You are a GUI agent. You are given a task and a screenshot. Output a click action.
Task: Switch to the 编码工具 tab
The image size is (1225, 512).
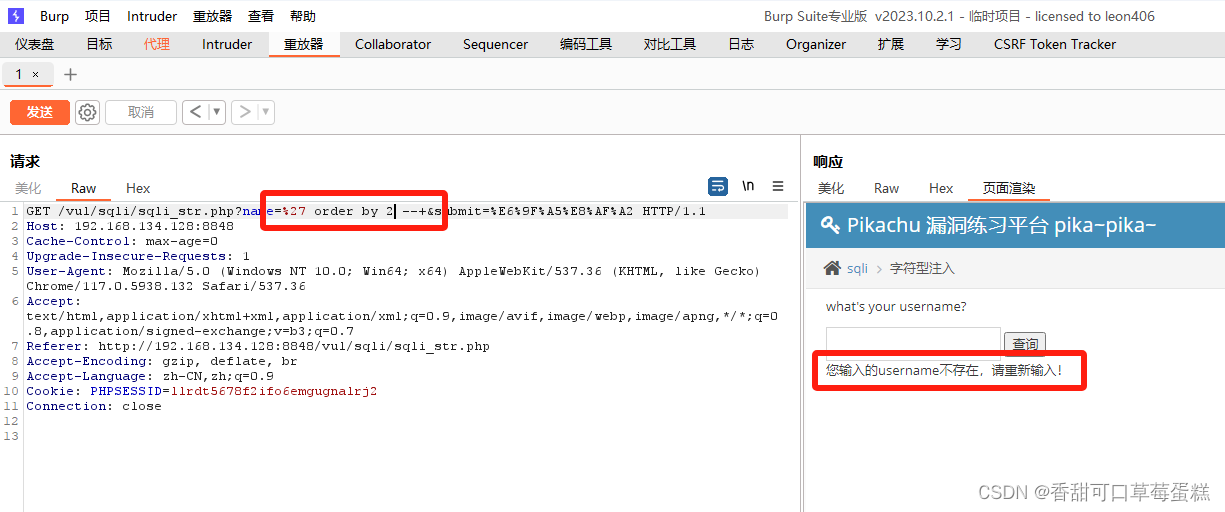[586, 44]
